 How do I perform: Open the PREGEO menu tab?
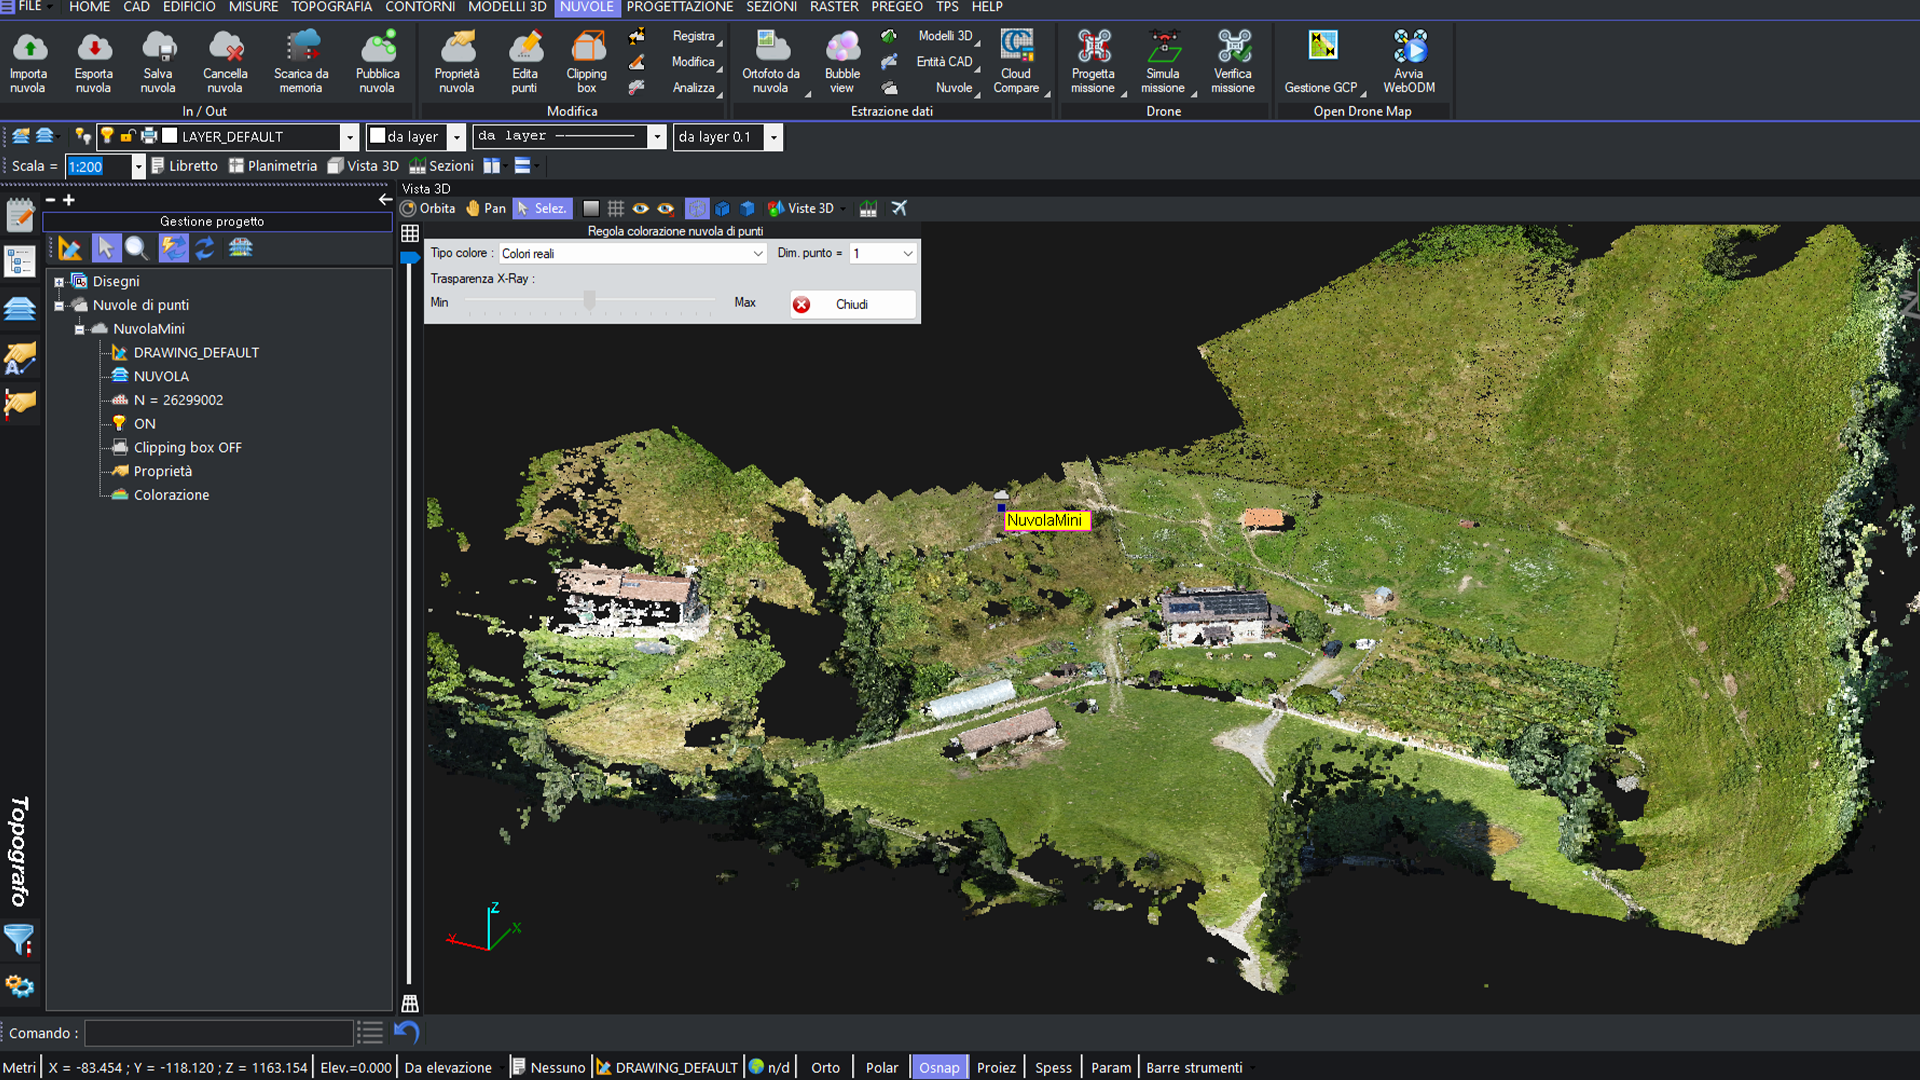coord(896,7)
